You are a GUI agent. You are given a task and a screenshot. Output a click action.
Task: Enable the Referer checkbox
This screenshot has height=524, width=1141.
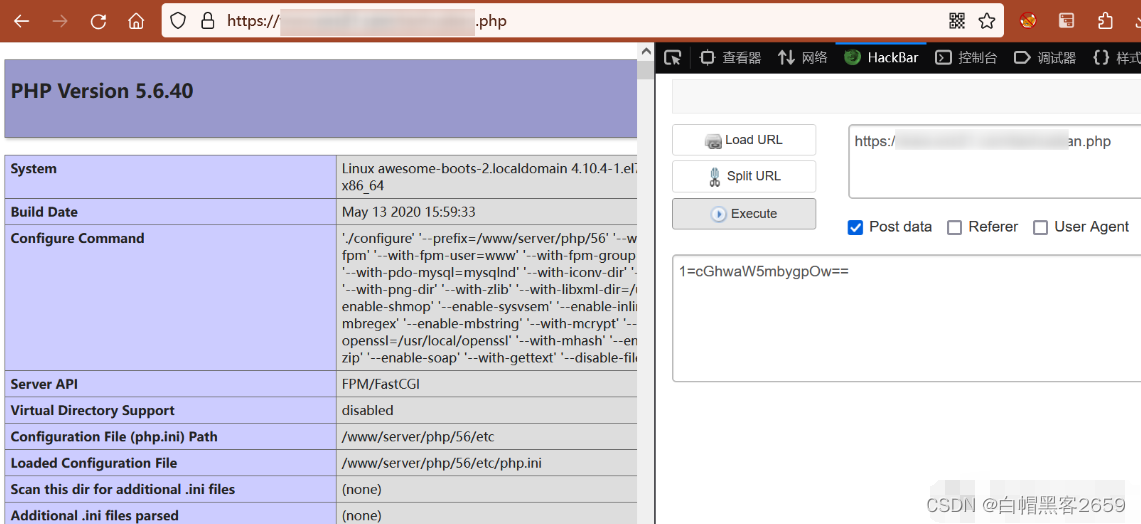[954, 227]
